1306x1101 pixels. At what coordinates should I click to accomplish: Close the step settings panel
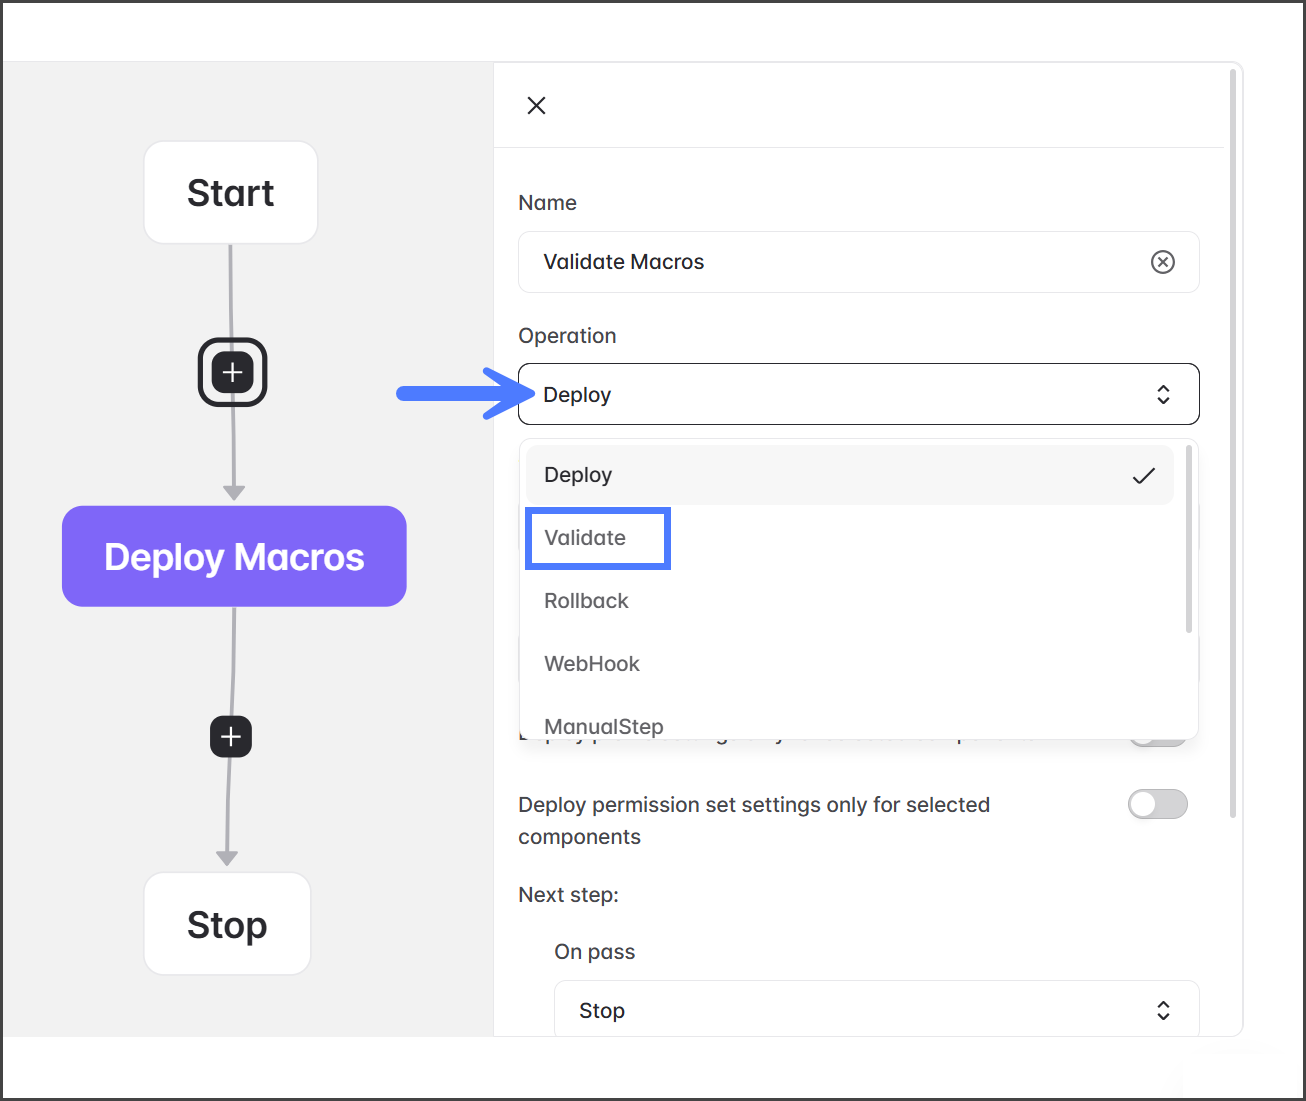coord(536,106)
